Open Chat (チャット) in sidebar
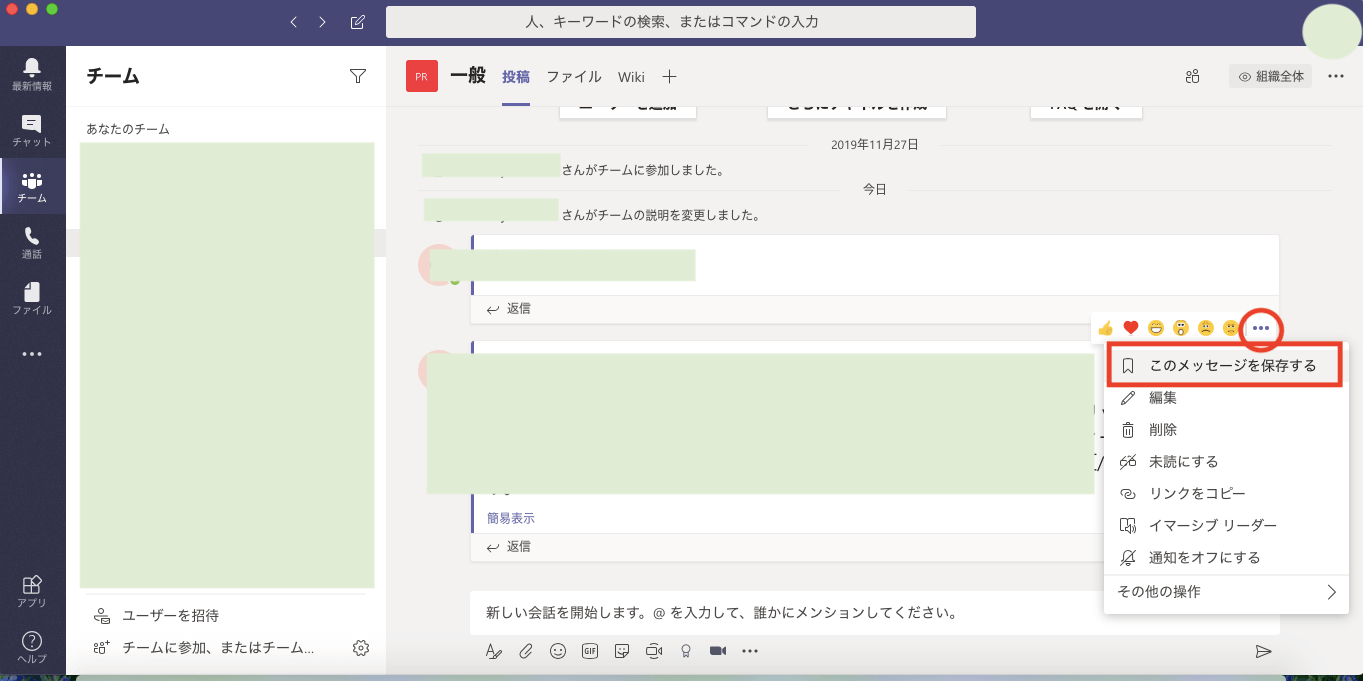Screen dimensions: 1363x681 tap(32, 131)
